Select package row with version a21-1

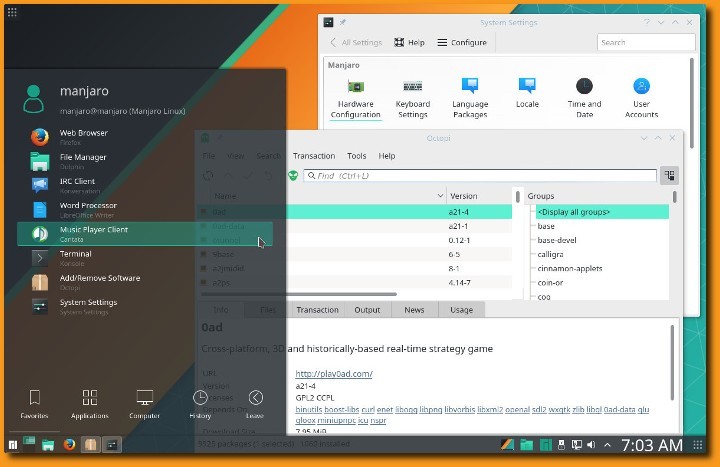(x=354, y=226)
